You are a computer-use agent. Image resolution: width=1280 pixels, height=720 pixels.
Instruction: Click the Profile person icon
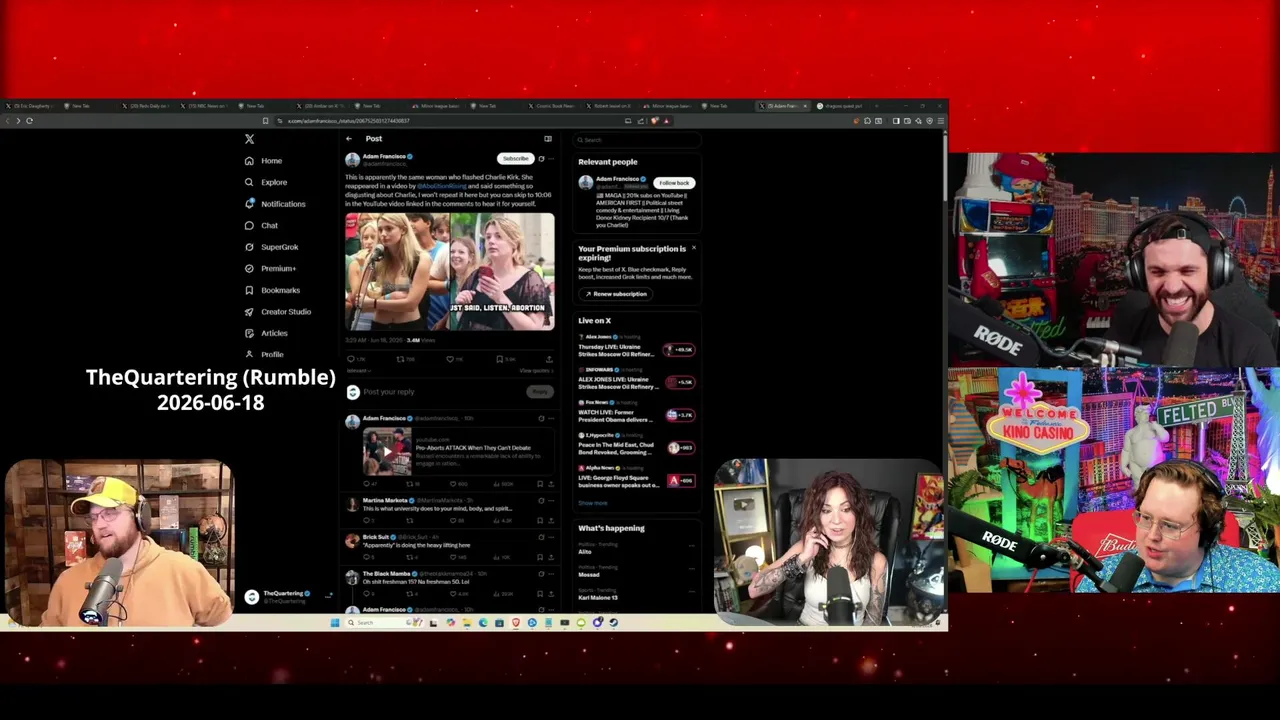click(x=249, y=354)
